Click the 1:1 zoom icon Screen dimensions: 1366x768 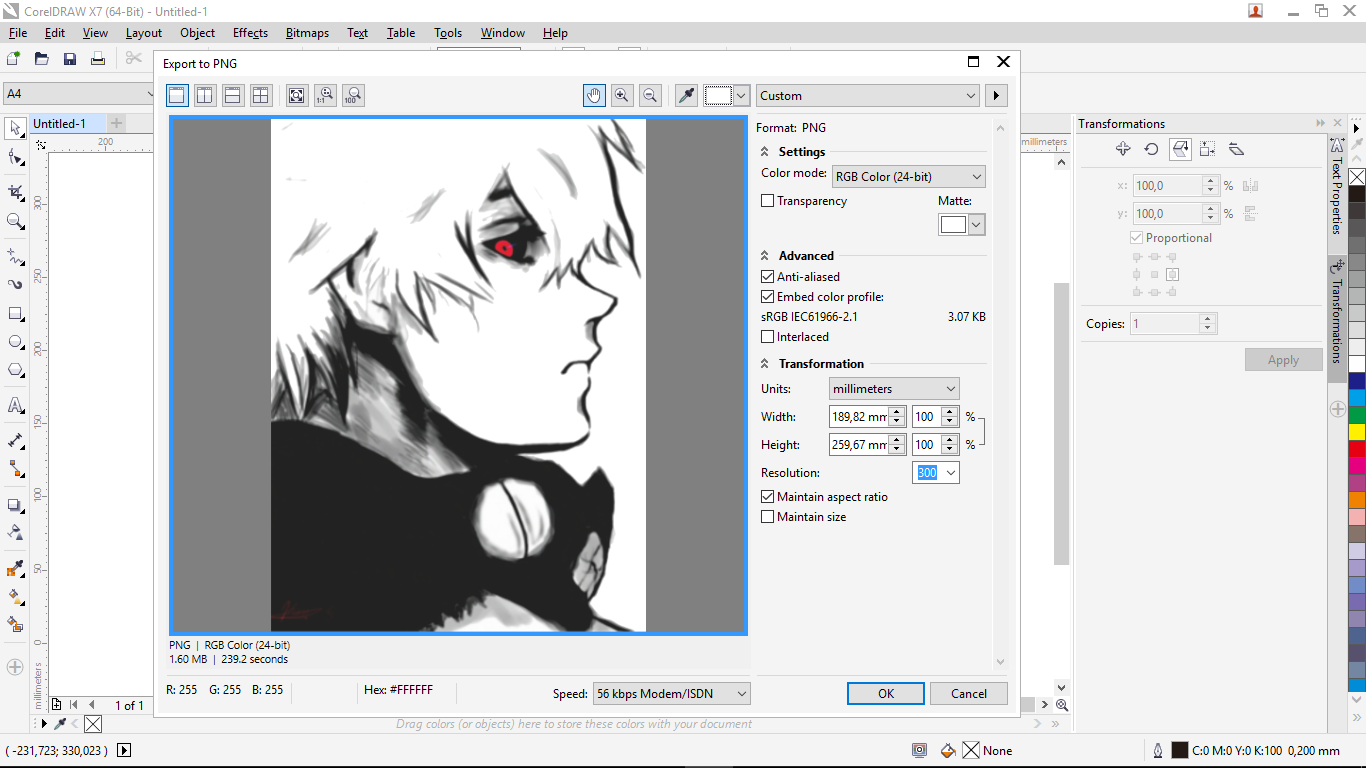(325, 95)
